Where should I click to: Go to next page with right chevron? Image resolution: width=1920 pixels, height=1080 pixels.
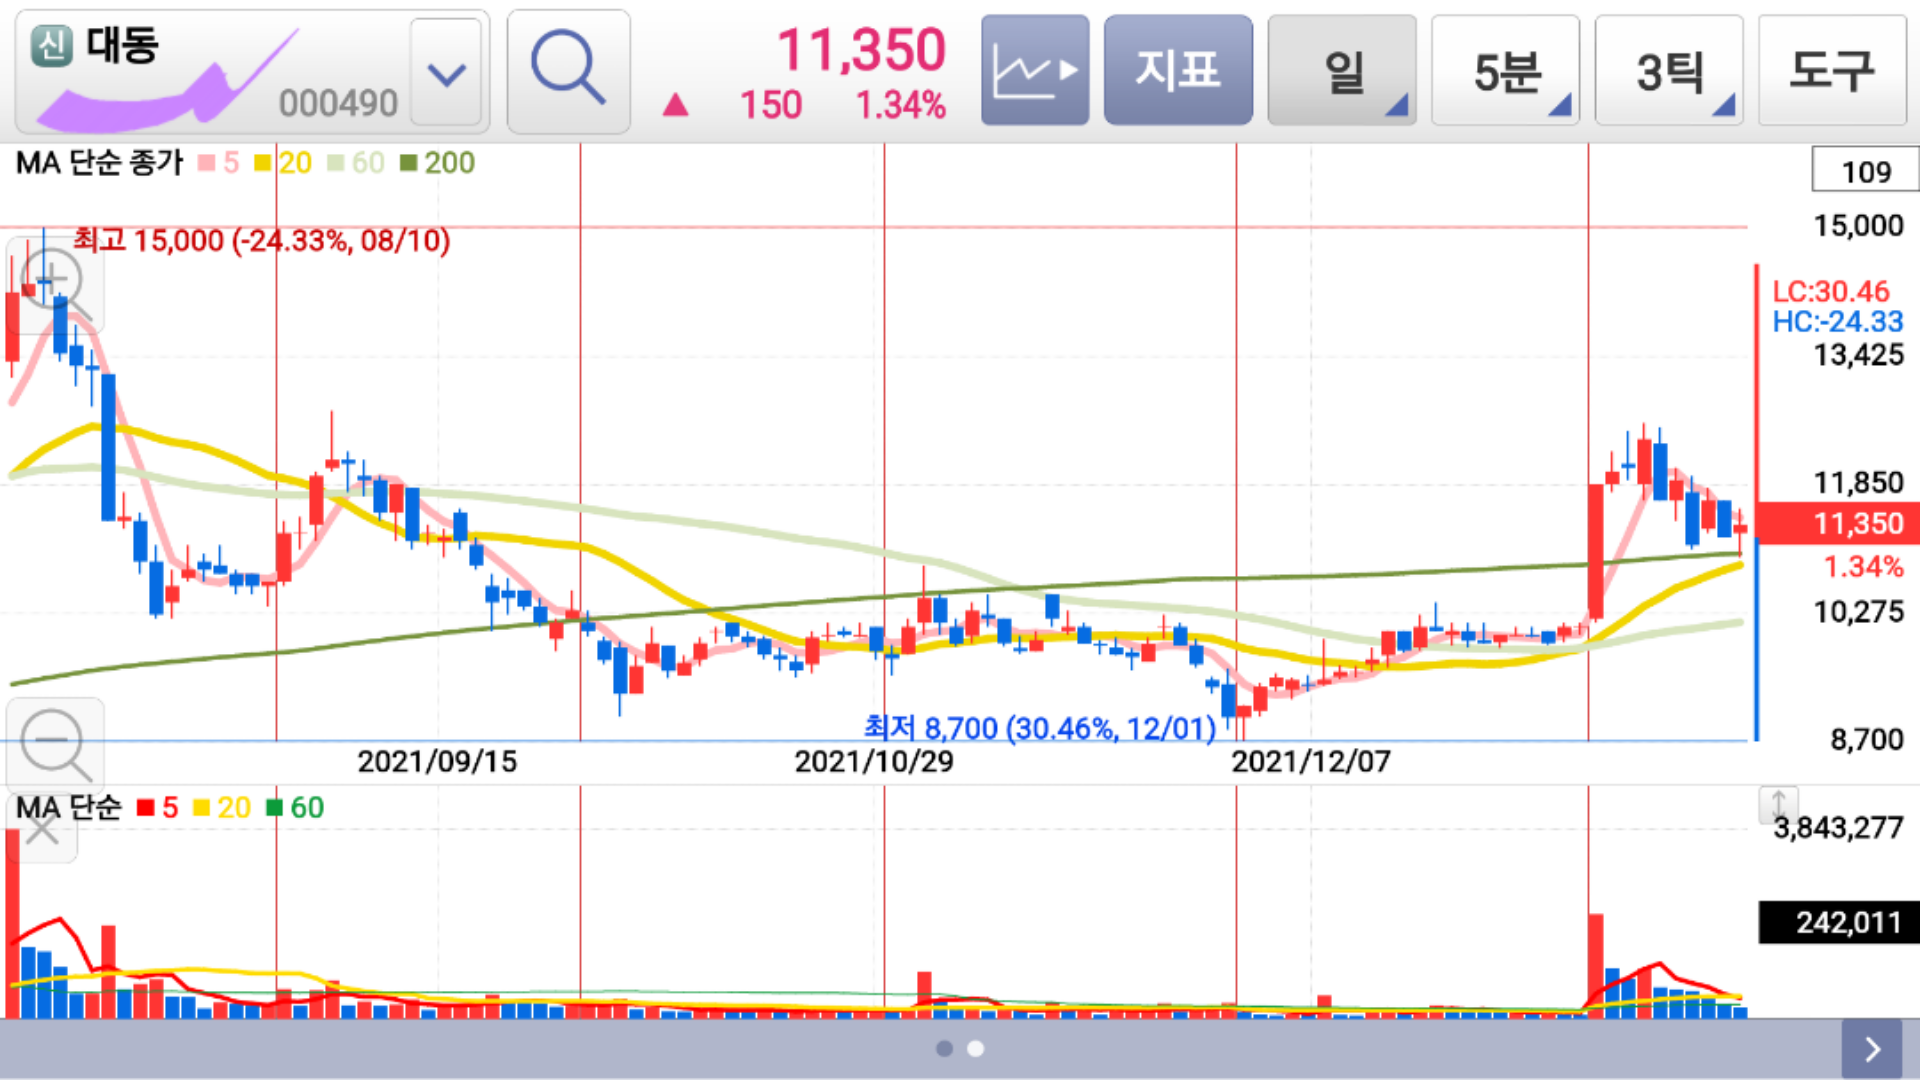pos(1872,1049)
